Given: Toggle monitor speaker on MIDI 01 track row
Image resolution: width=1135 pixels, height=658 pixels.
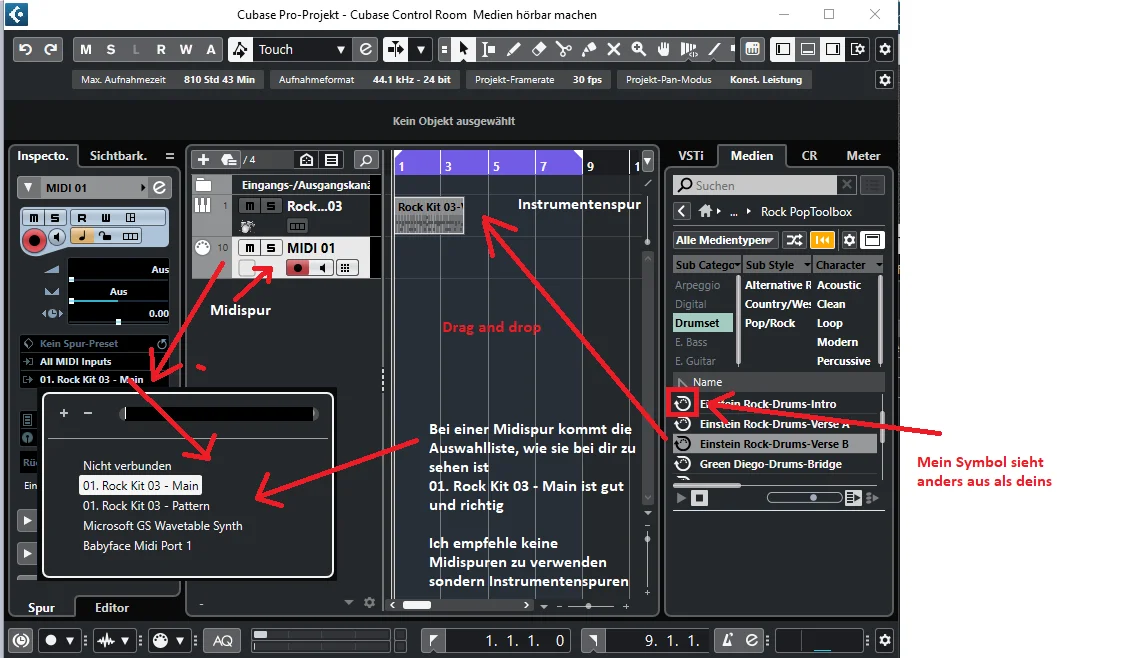Looking at the screenshot, I should (x=322, y=269).
